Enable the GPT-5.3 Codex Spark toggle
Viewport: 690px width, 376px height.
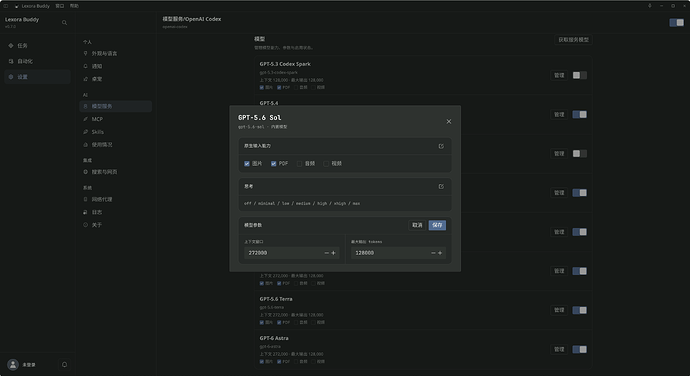point(580,75)
